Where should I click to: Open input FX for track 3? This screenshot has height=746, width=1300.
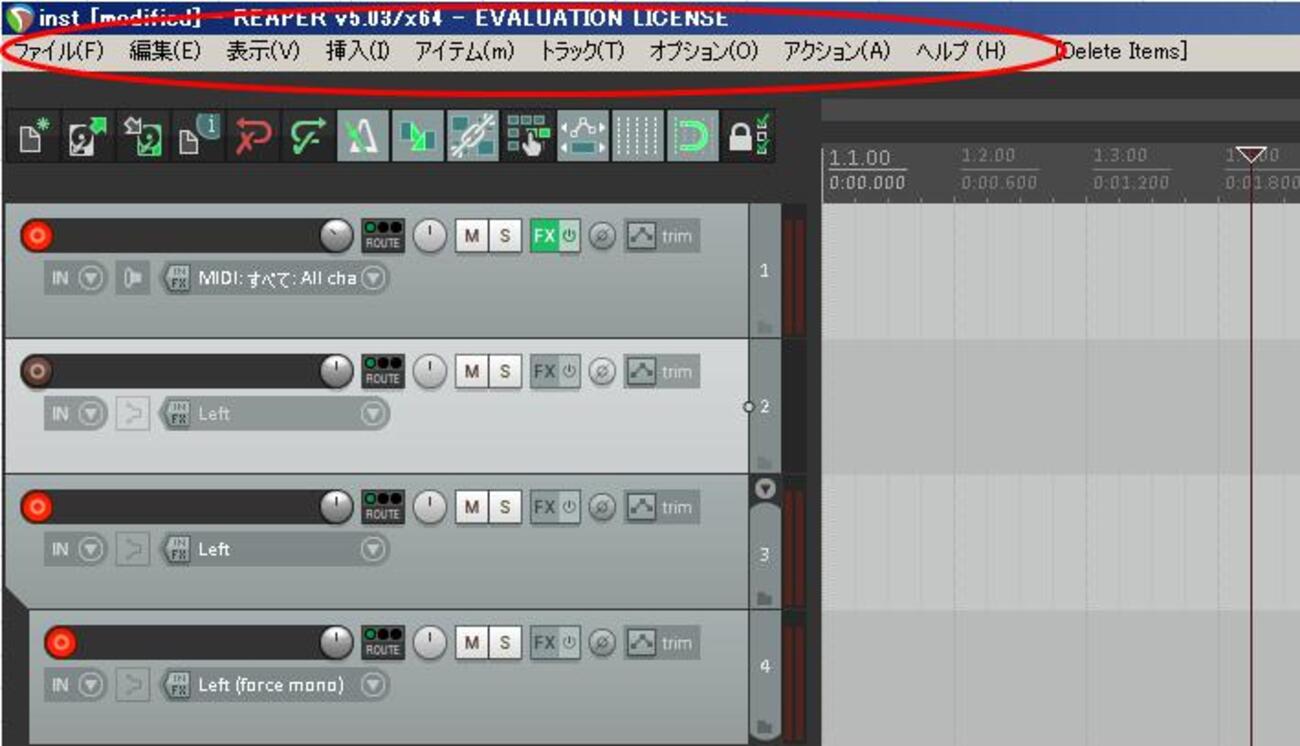click(178, 549)
